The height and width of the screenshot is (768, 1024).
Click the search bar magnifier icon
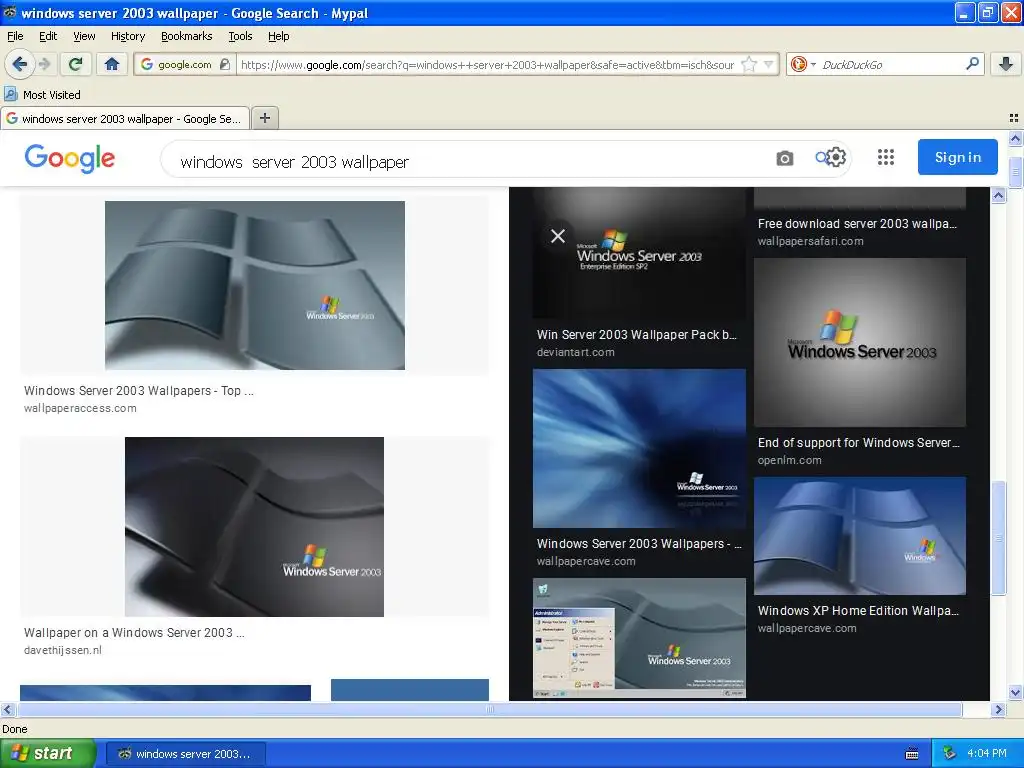pos(972,63)
